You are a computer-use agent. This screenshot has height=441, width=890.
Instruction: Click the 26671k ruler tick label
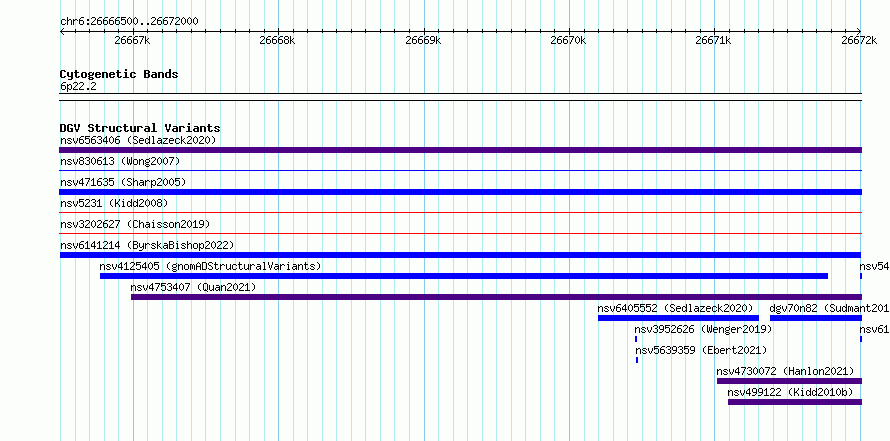[714, 40]
